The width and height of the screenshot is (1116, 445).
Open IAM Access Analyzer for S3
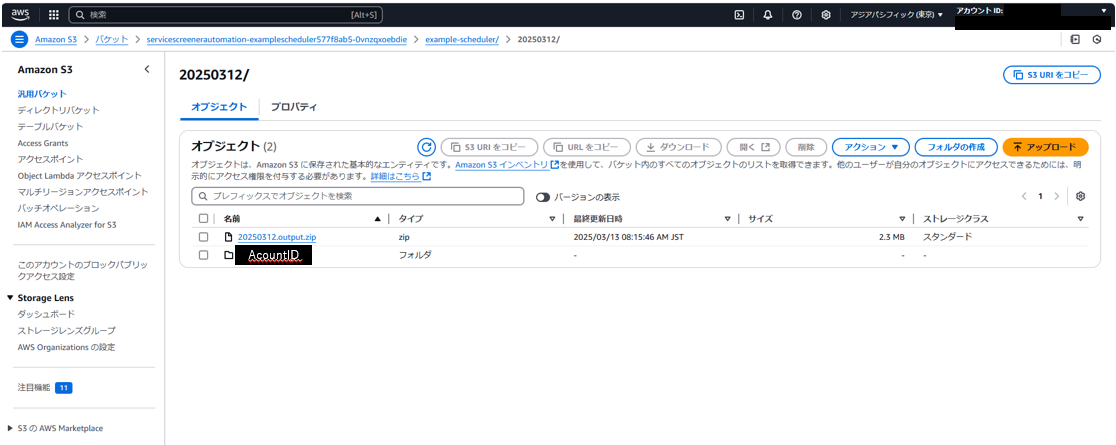coord(67,224)
